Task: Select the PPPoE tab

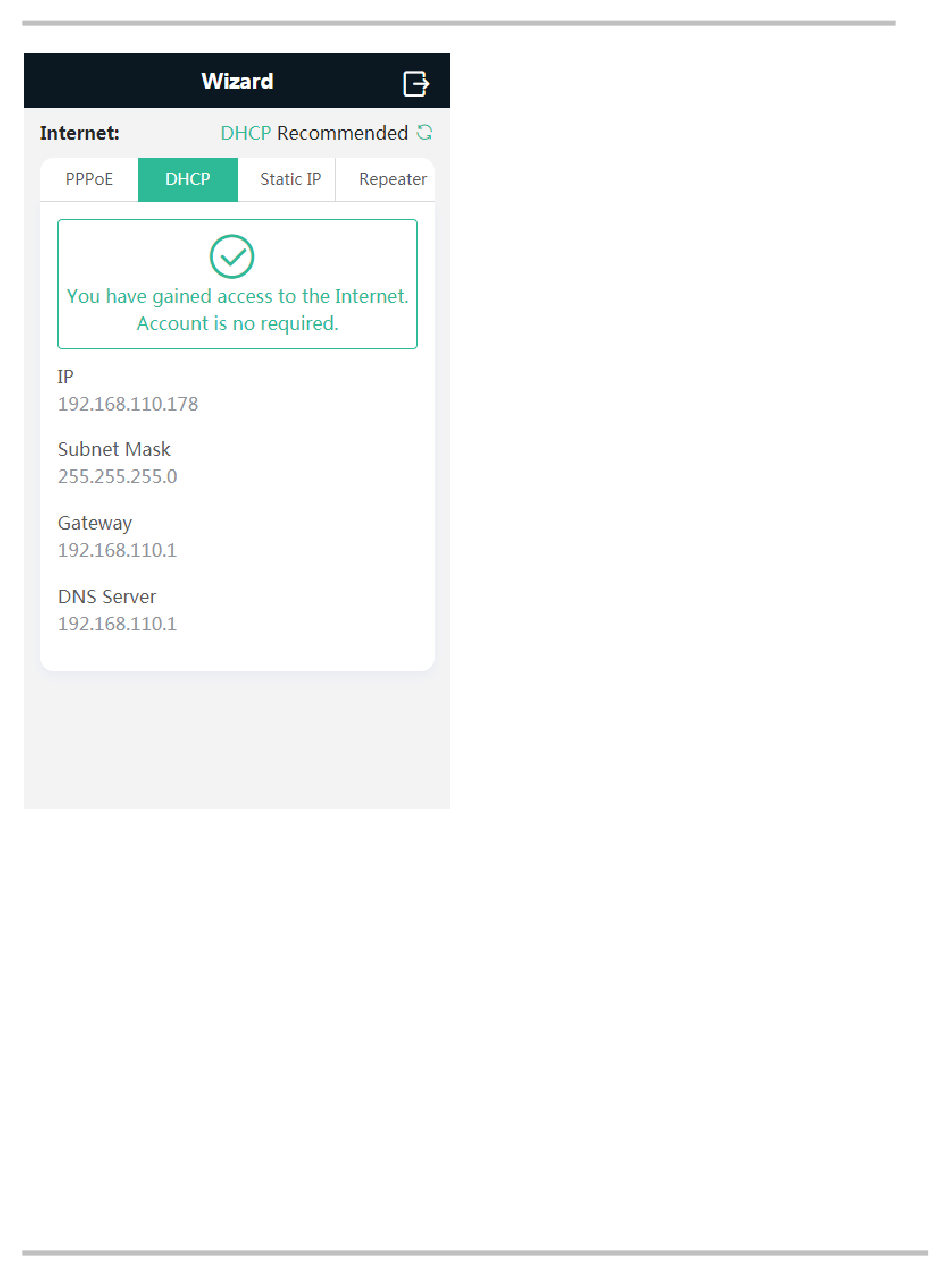Action: point(89,180)
